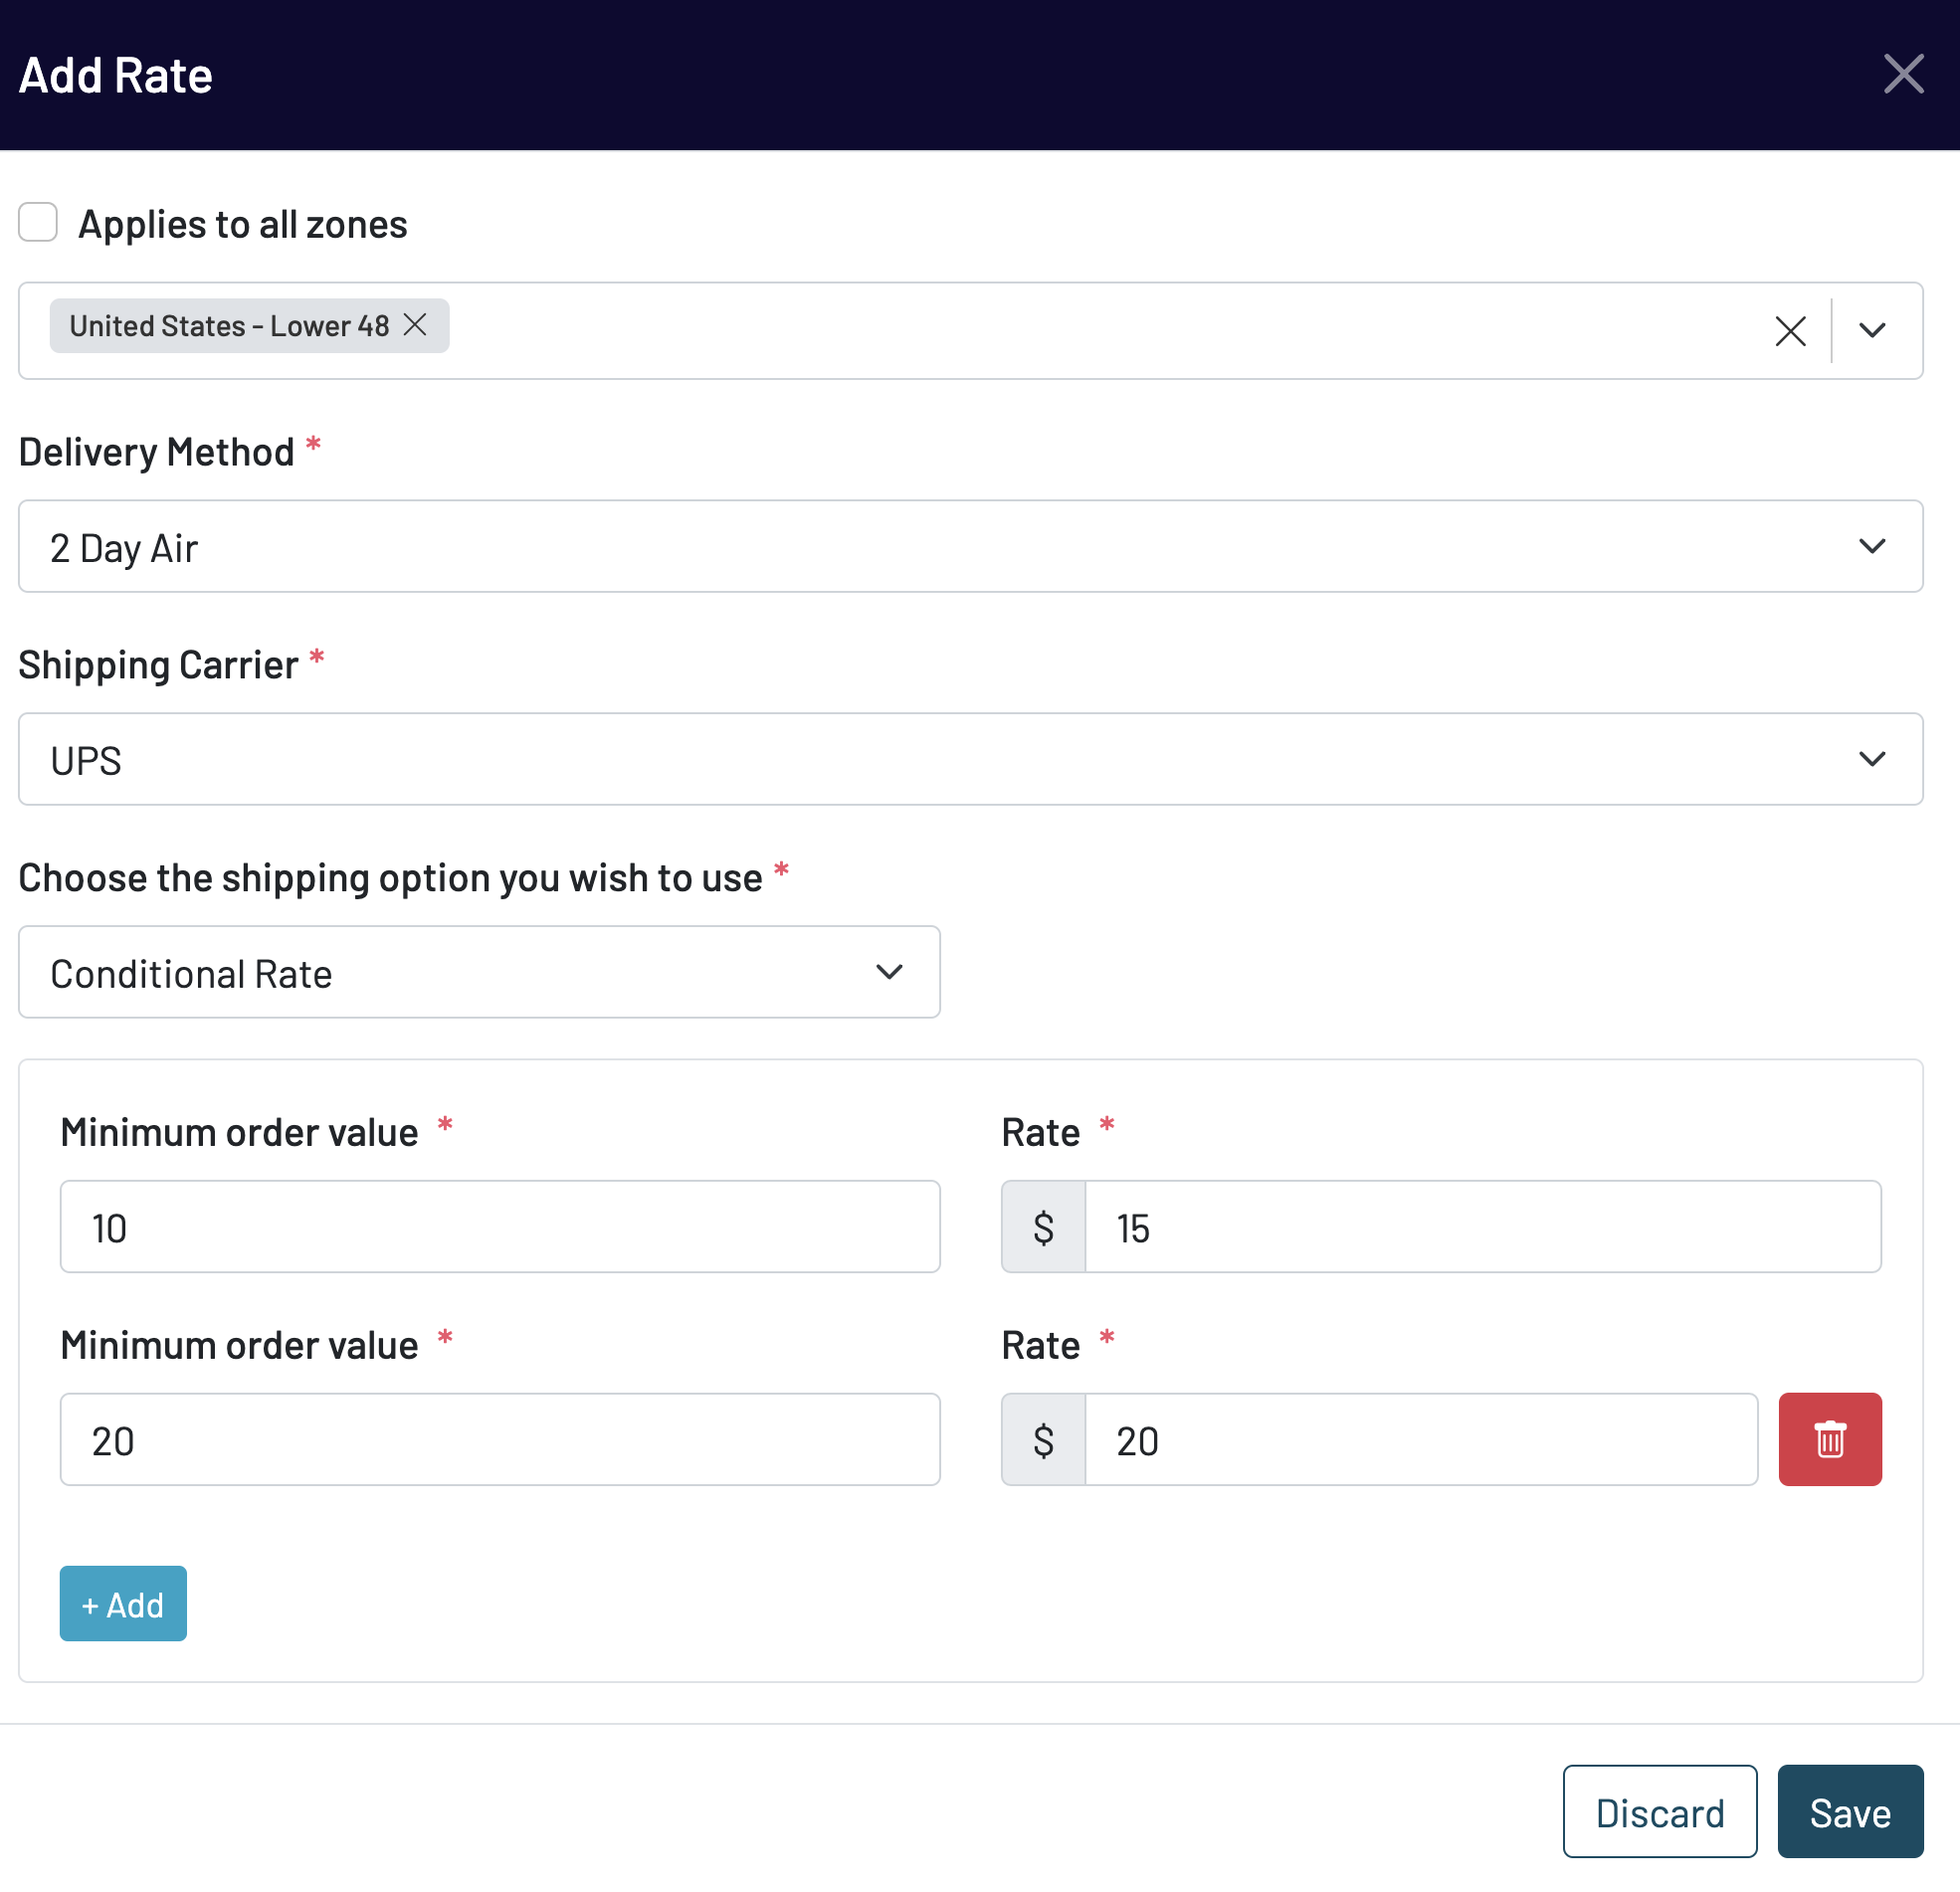The width and height of the screenshot is (1960, 1892).
Task: Expand the zones selector chevron
Action: point(1871,331)
